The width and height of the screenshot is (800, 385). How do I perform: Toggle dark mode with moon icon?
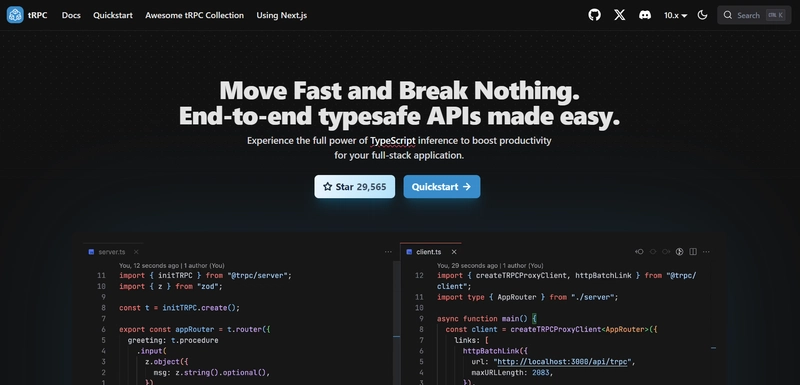click(x=703, y=15)
